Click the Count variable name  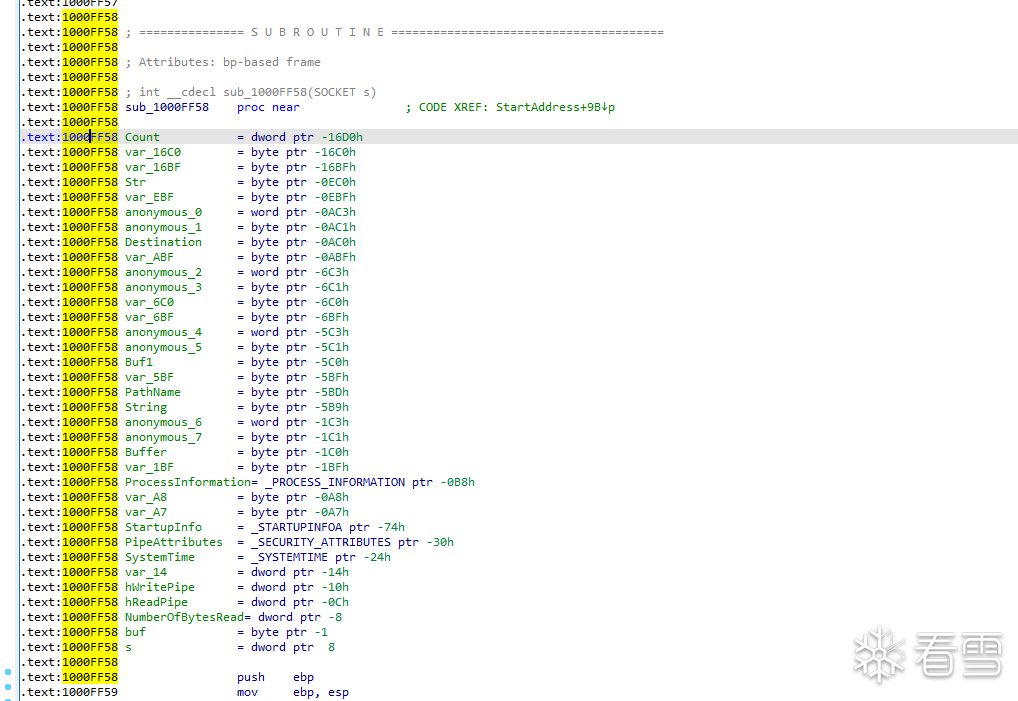pyautogui.click(x=142, y=137)
